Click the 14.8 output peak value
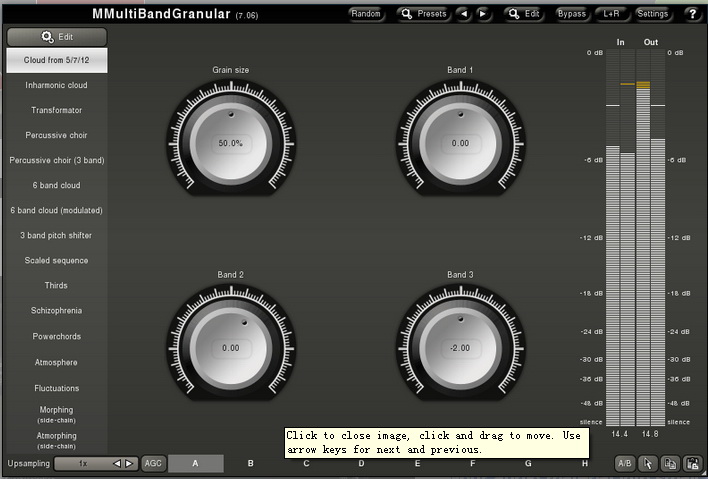708x479 pixels. tap(650, 434)
